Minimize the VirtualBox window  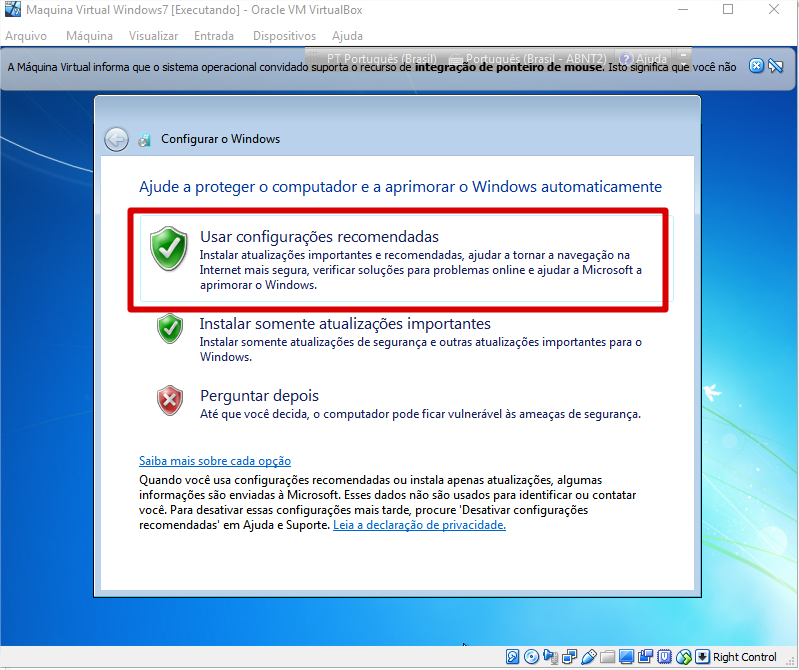point(683,9)
